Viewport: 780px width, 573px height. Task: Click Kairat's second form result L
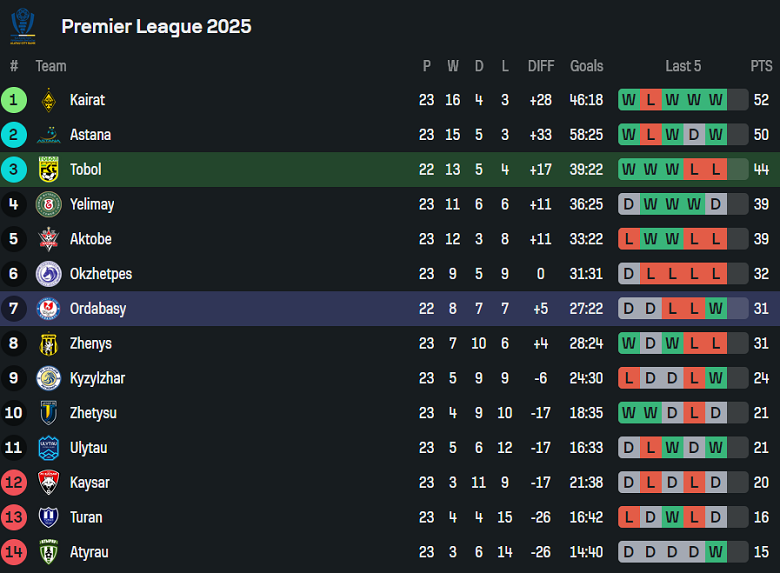(650, 100)
